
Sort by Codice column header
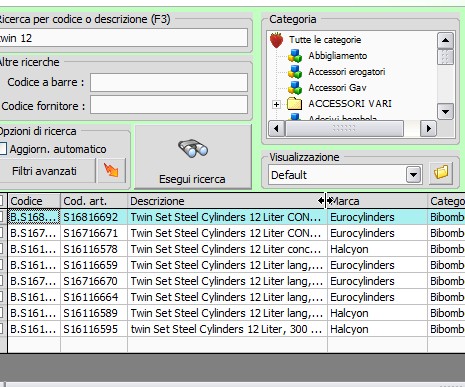34,201
